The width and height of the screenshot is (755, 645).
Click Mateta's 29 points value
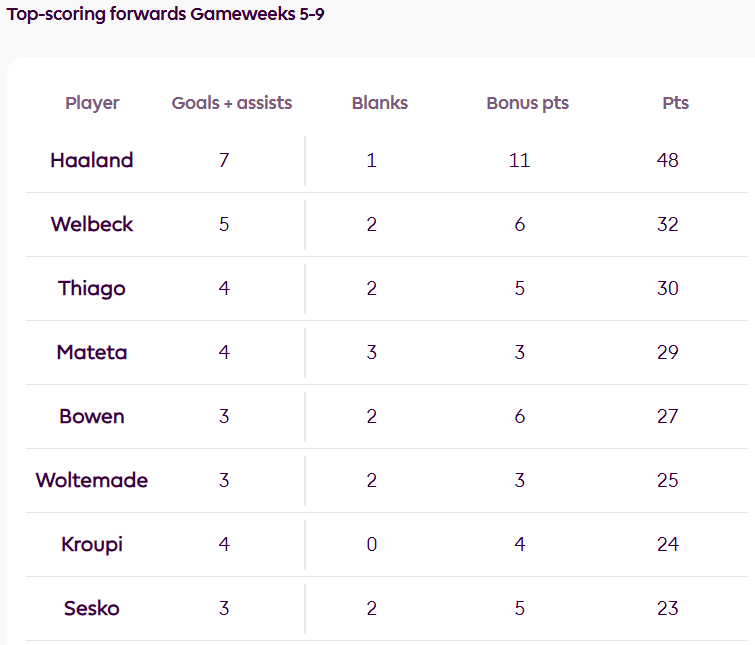pos(668,352)
